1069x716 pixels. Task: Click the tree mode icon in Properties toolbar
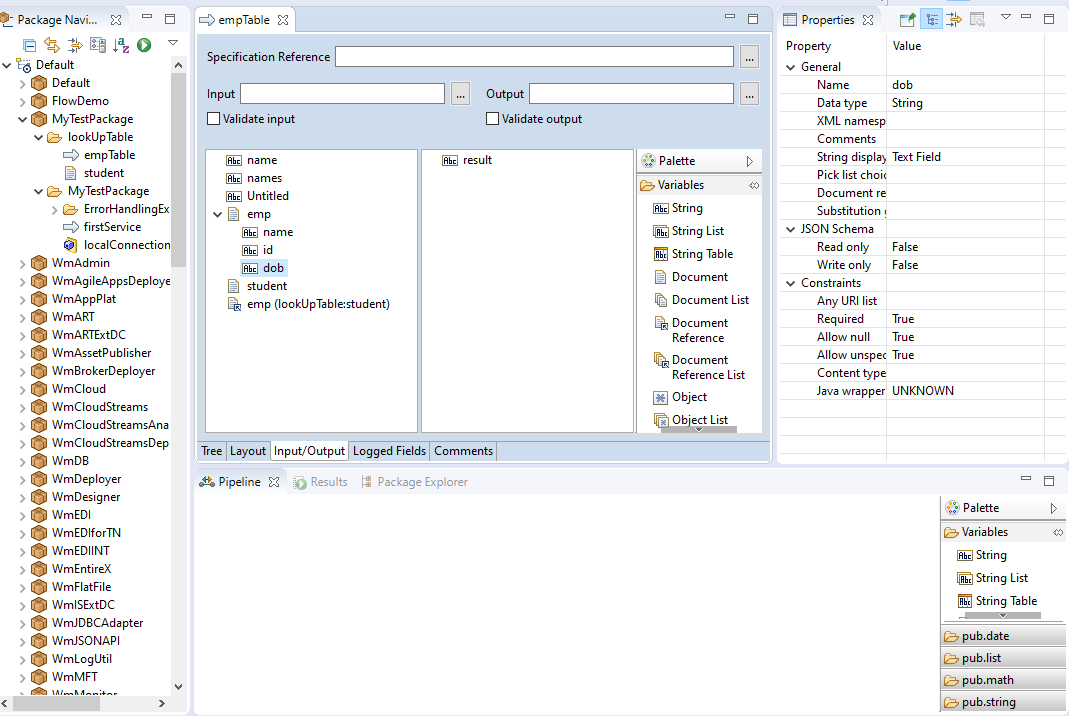932,19
